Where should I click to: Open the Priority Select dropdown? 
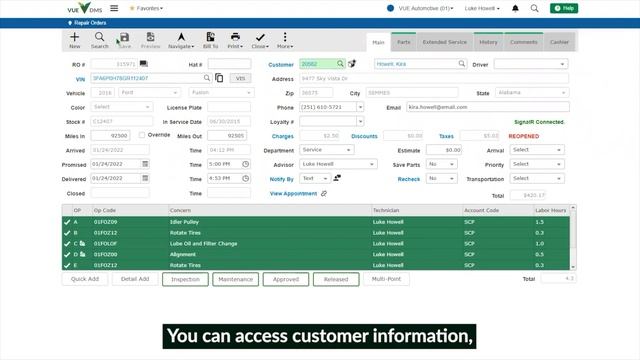(559, 164)
